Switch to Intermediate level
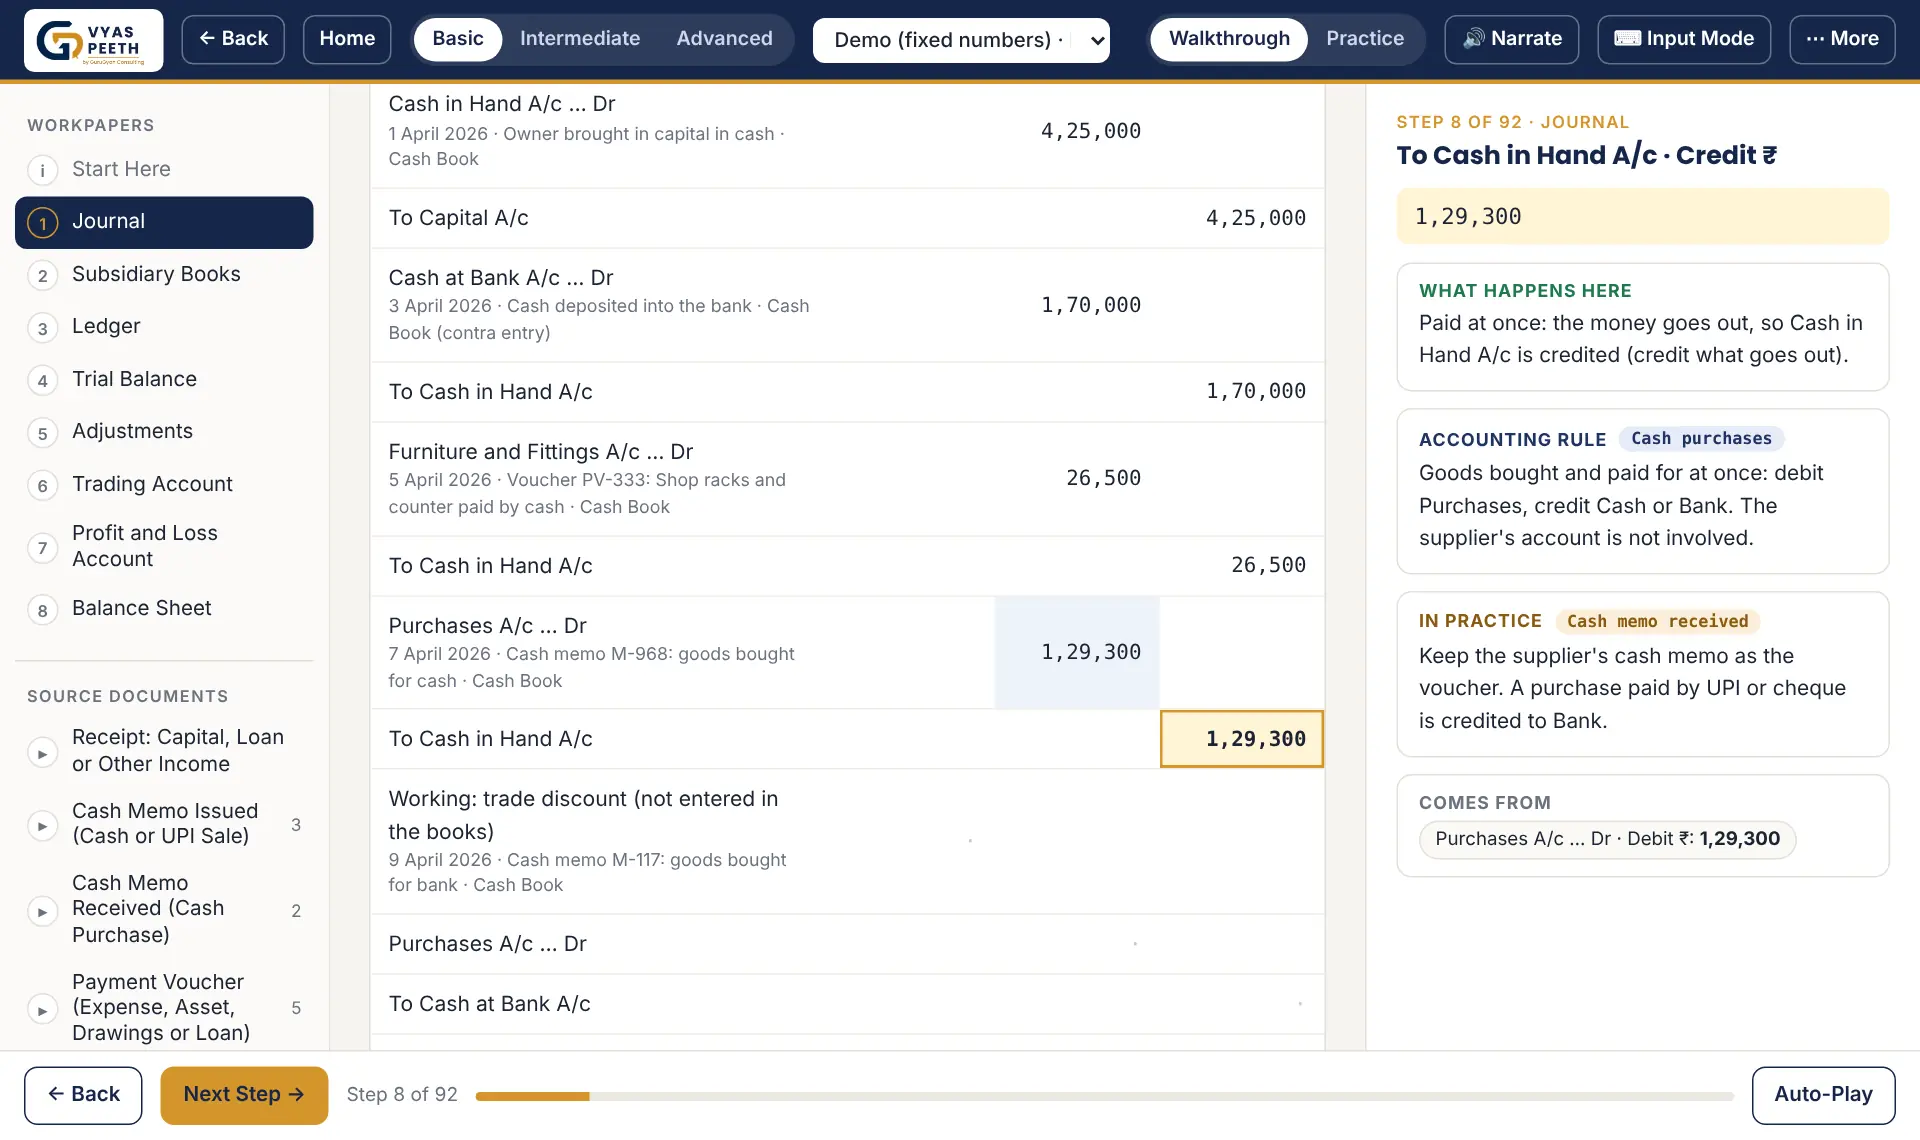The height and width of the screenshot is (1140, 1920). tap(580, 39)
